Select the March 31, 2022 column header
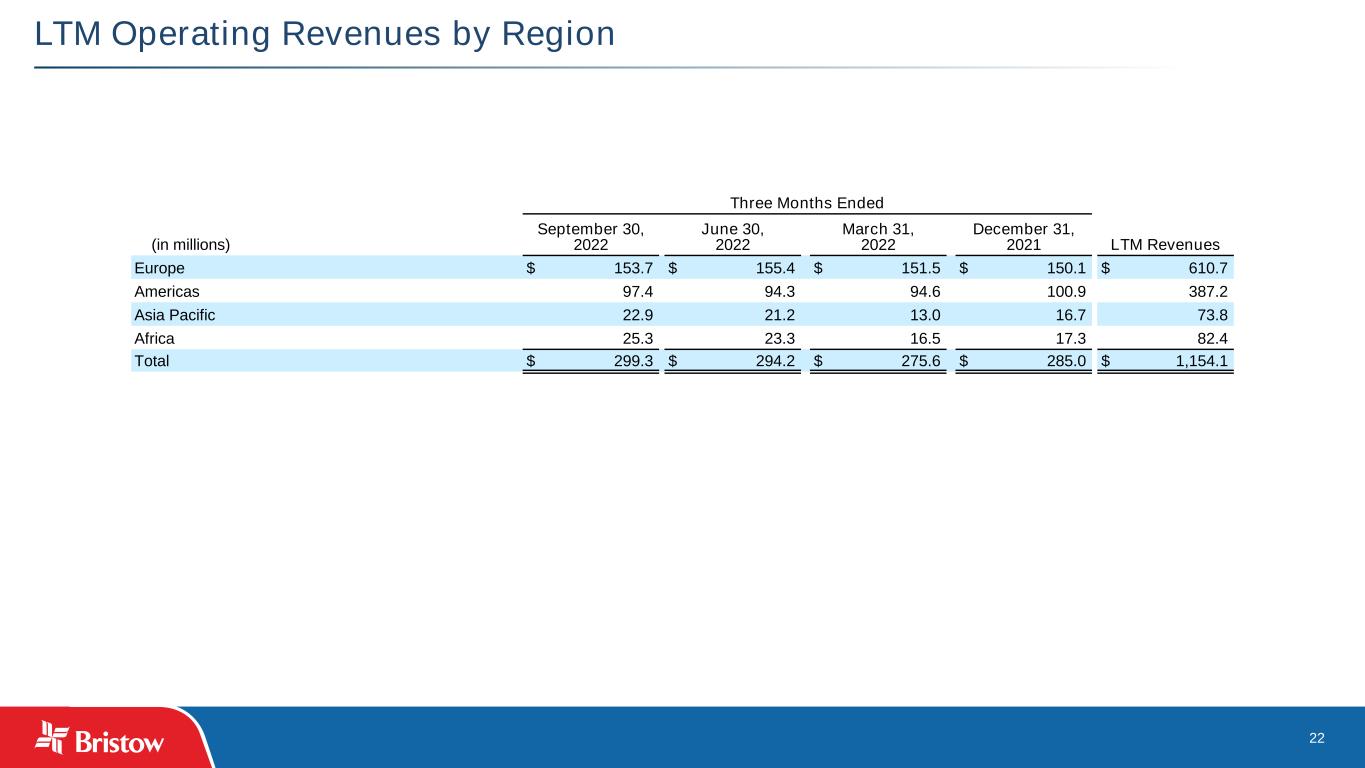Screen dimensions: 1365x768 (878, 236)
